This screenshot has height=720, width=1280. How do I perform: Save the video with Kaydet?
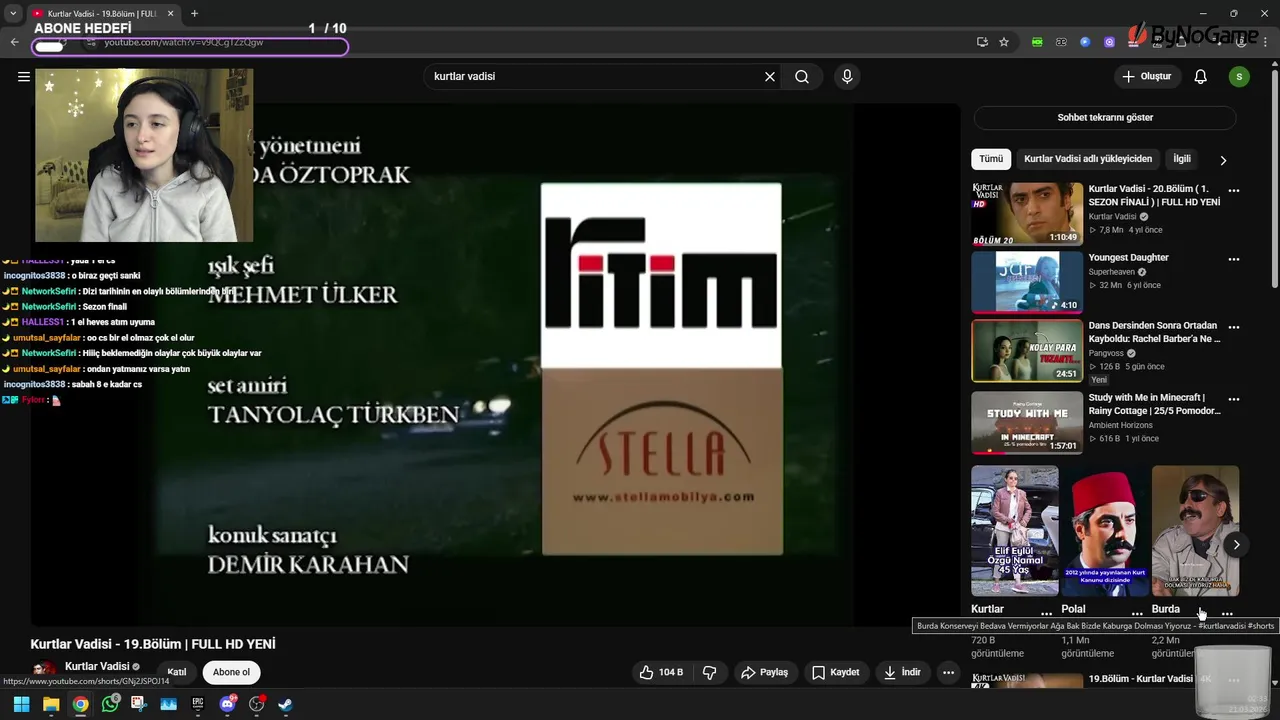coord(835,672)
